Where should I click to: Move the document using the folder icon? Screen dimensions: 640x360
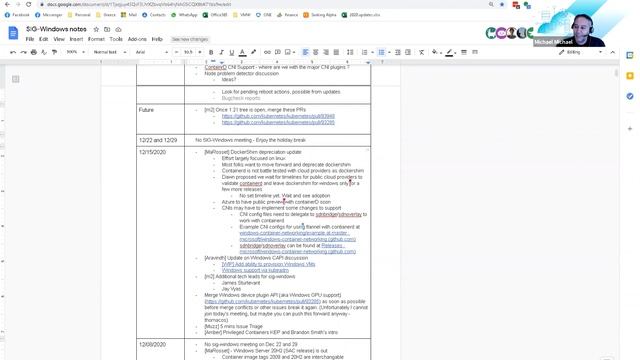point(107,29)
